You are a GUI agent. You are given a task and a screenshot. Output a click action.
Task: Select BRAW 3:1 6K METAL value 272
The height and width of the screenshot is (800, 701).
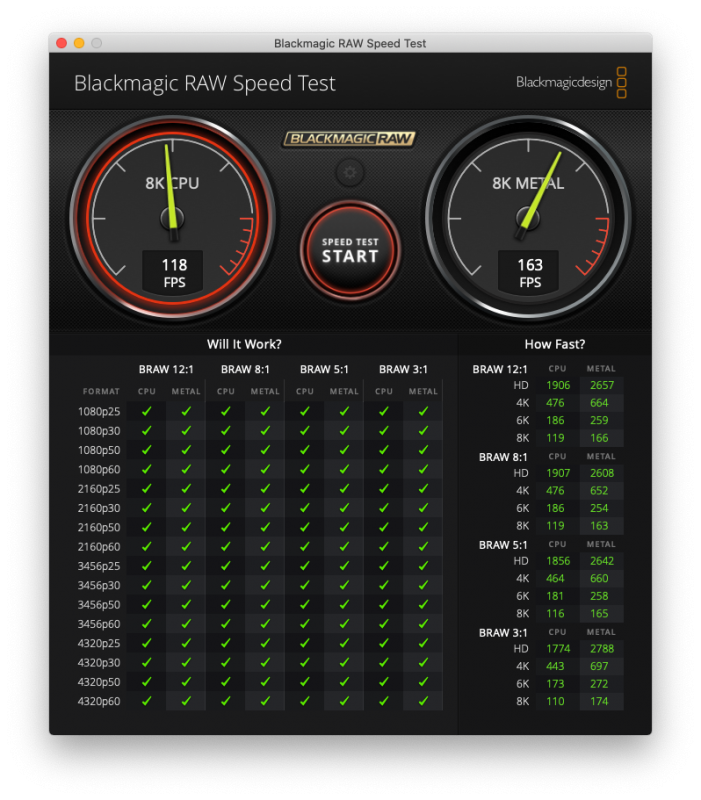[599, 684]
